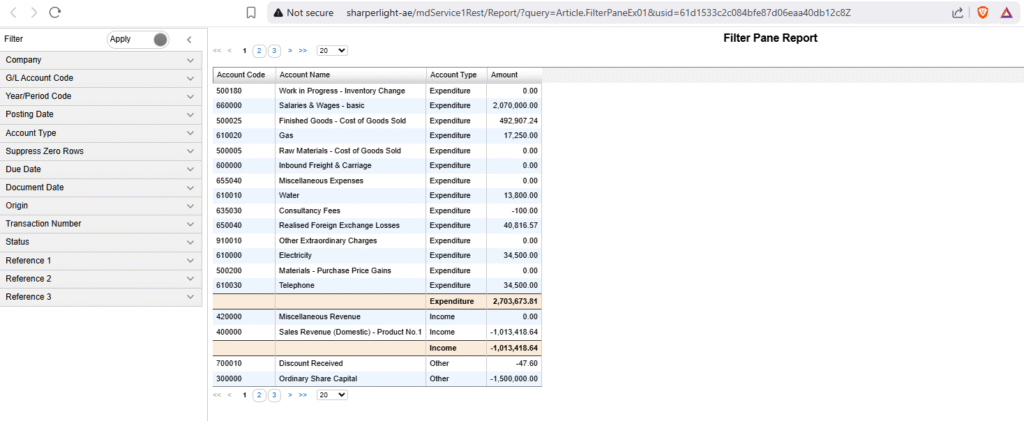The image size is (1024, 421).
Task: Select Discount Received cell
Action: point(351,364)
